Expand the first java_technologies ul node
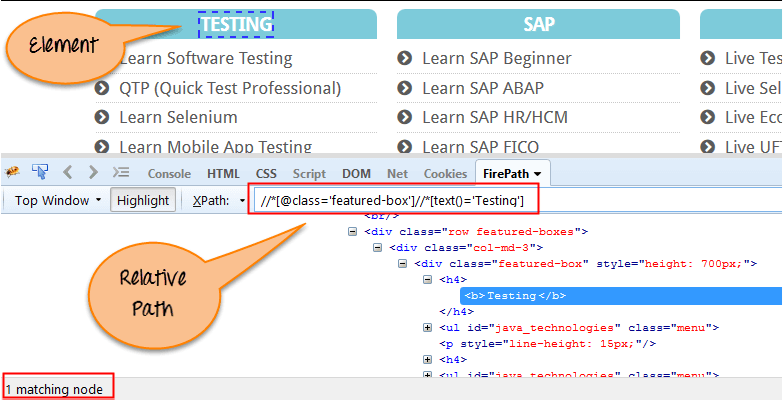The width and height of the screenshot is (783, 400). (x=428, y=328)
